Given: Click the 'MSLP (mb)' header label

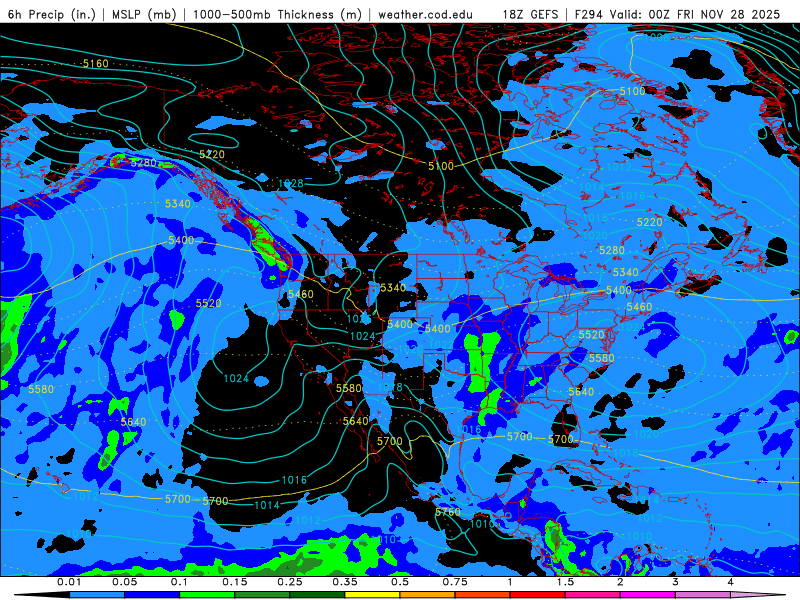Looking at the screenshot, I should pos(144,14).
